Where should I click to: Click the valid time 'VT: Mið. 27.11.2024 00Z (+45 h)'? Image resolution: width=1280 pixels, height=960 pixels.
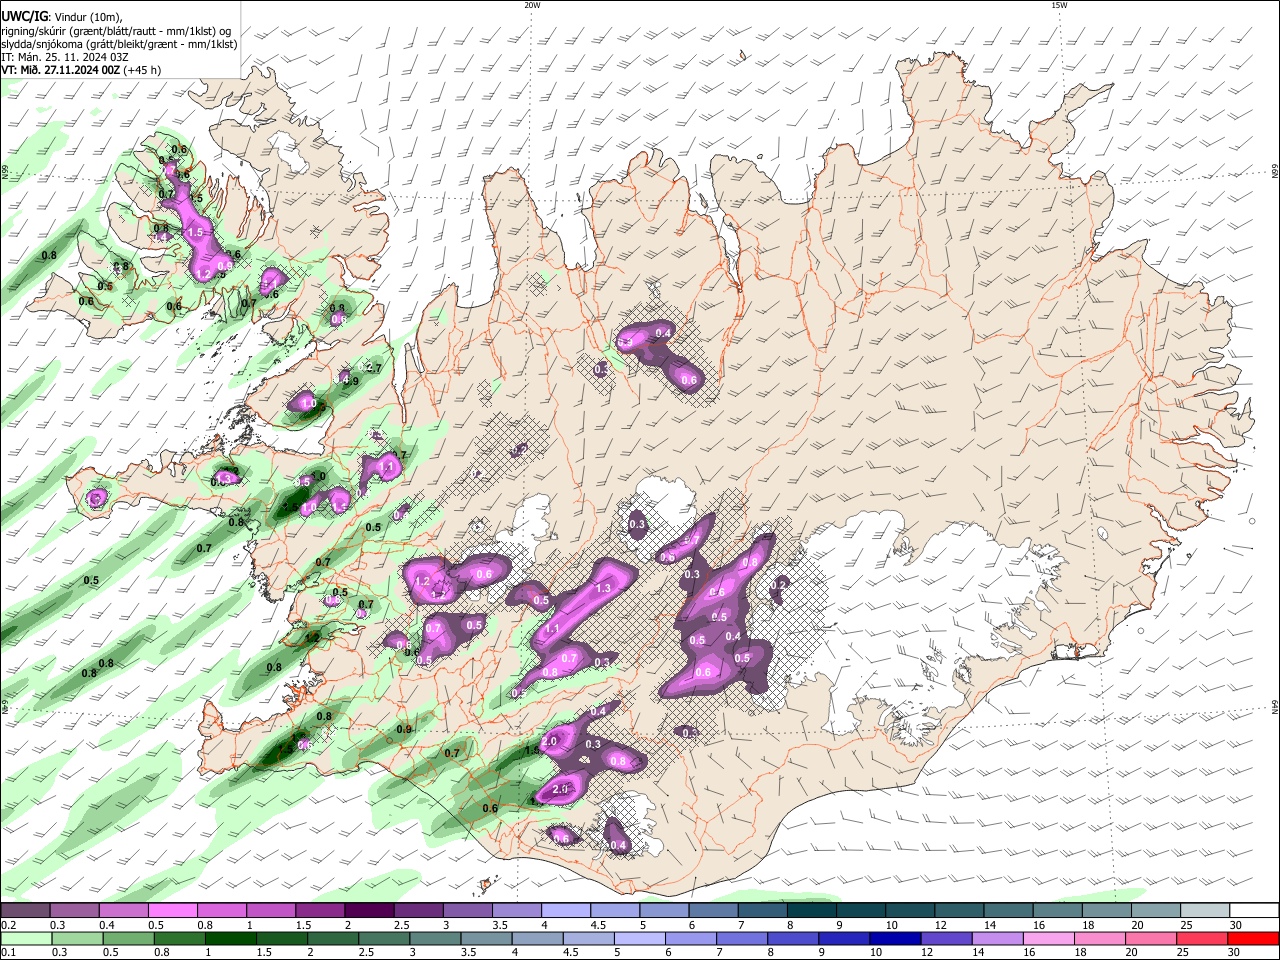pos(81,70)
